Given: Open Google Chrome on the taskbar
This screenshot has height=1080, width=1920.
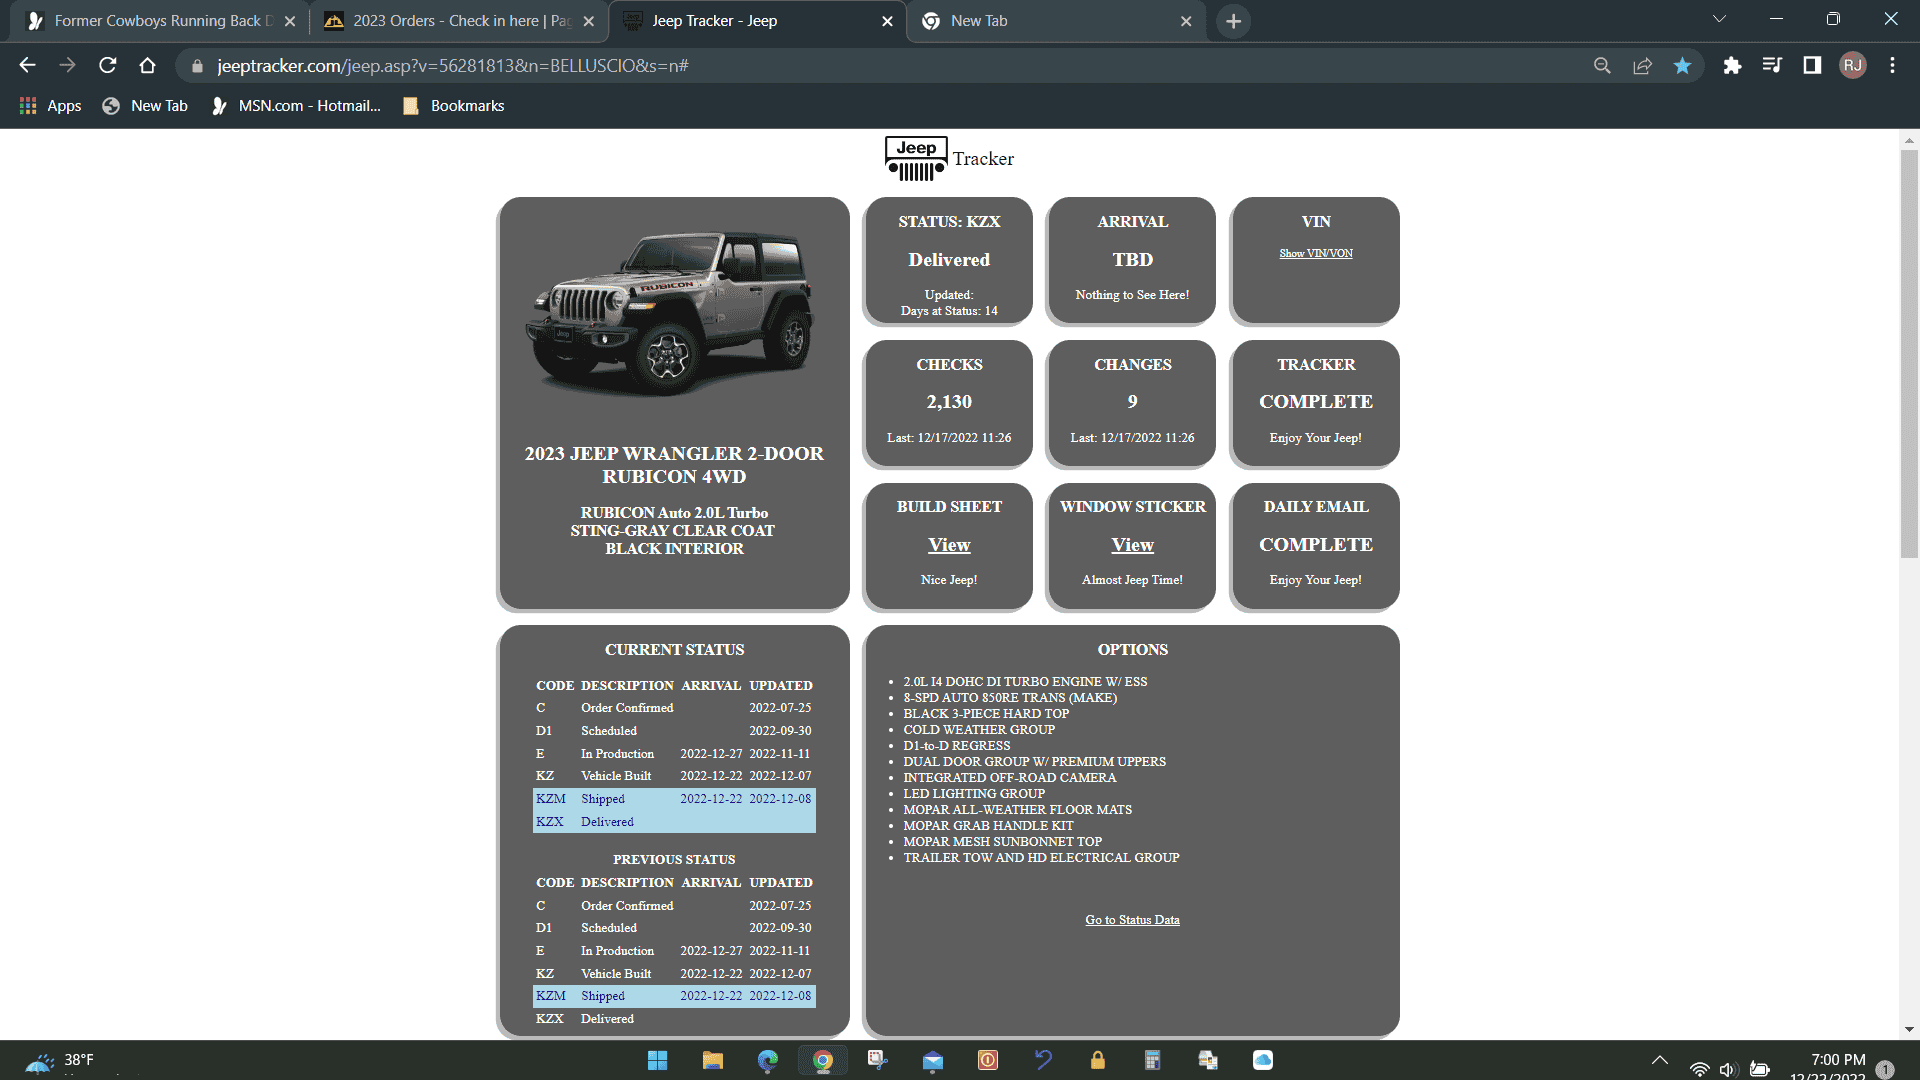Looking at the screenshot, I should point(822,1060).
